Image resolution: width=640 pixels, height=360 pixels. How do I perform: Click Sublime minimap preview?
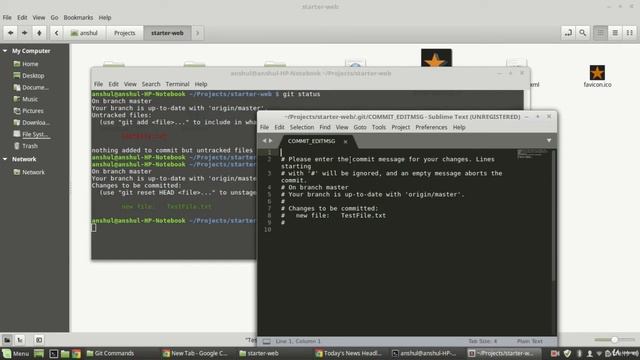(x=533, y=154)
